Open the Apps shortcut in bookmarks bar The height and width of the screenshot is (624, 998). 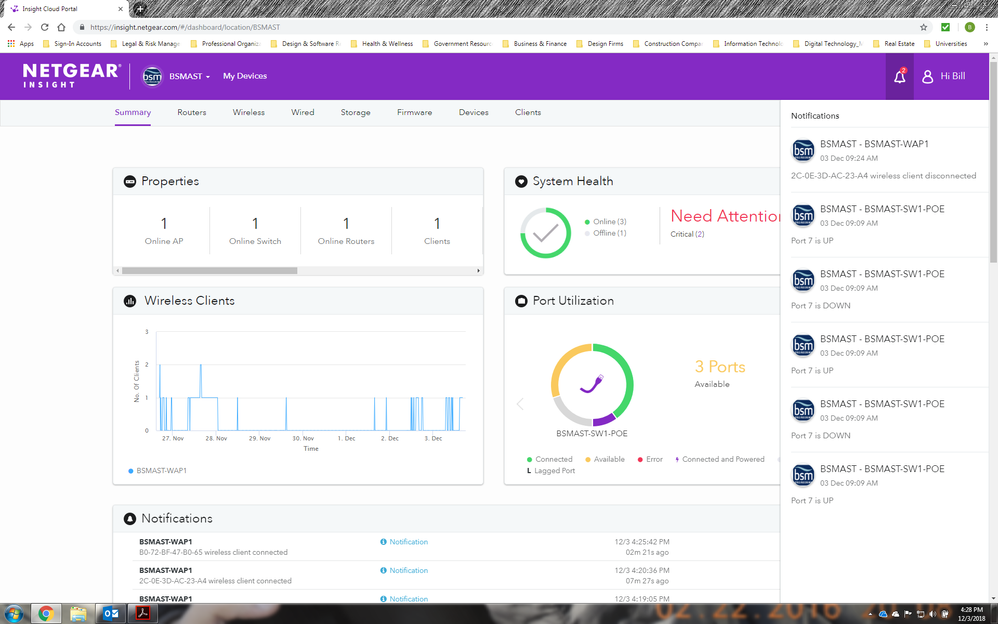20,44
